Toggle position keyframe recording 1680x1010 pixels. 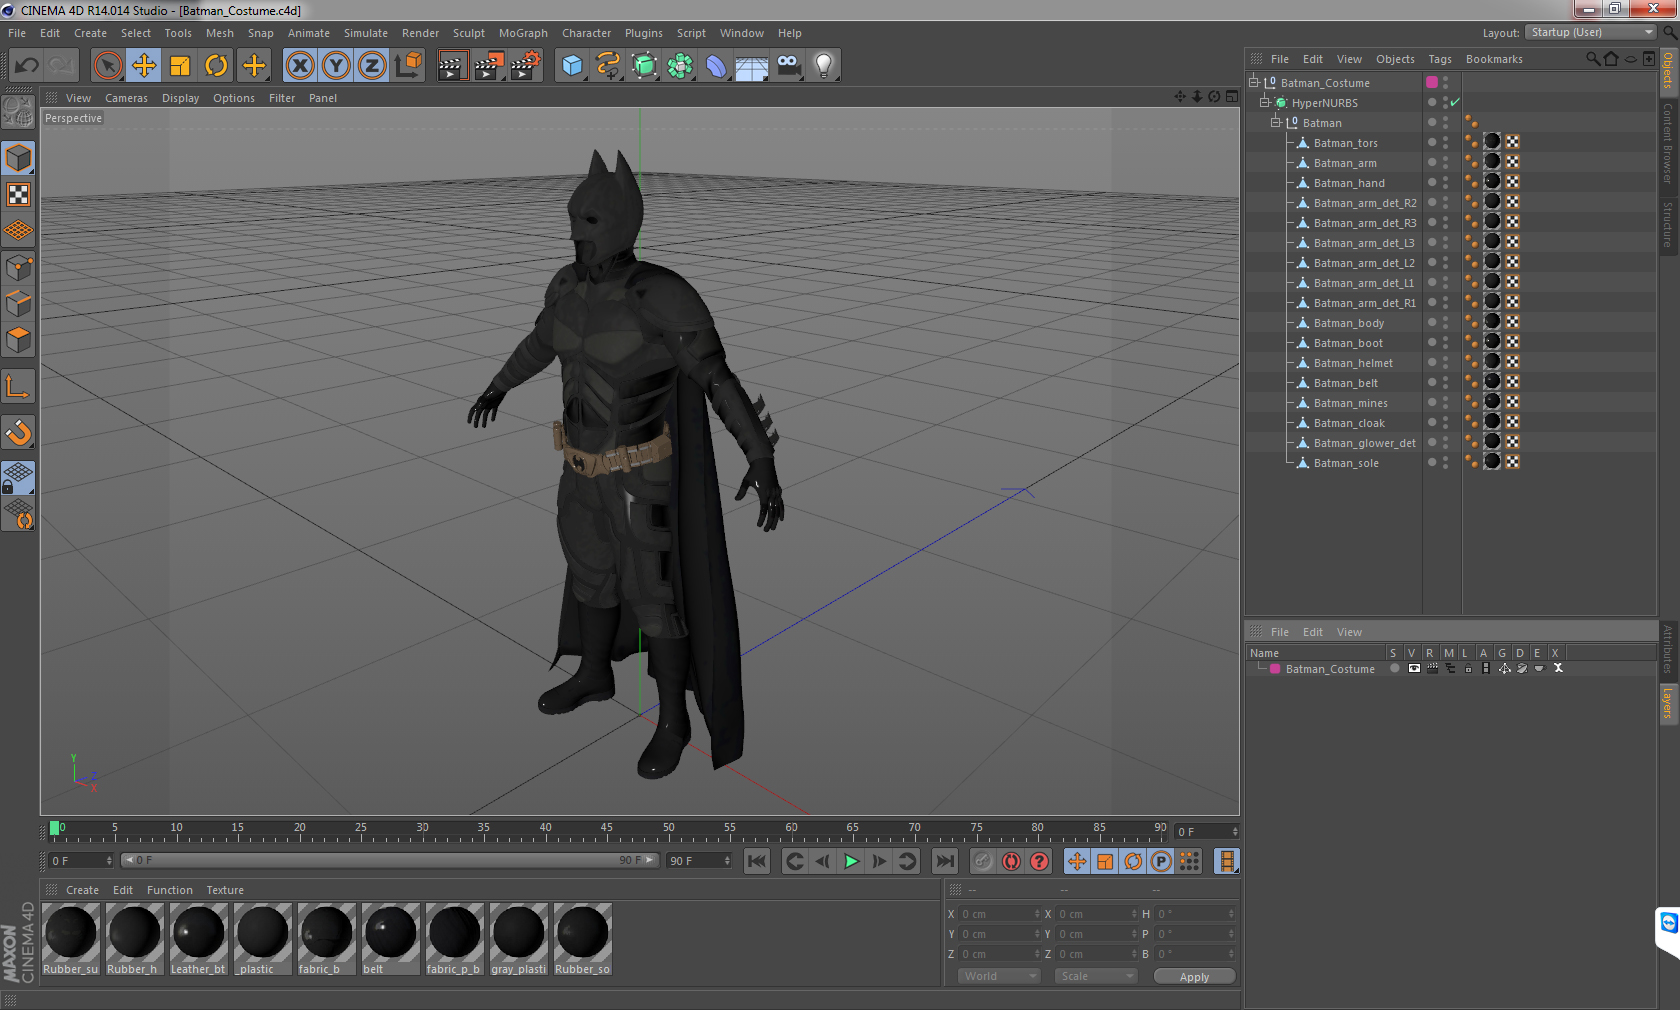(1077, 861)
